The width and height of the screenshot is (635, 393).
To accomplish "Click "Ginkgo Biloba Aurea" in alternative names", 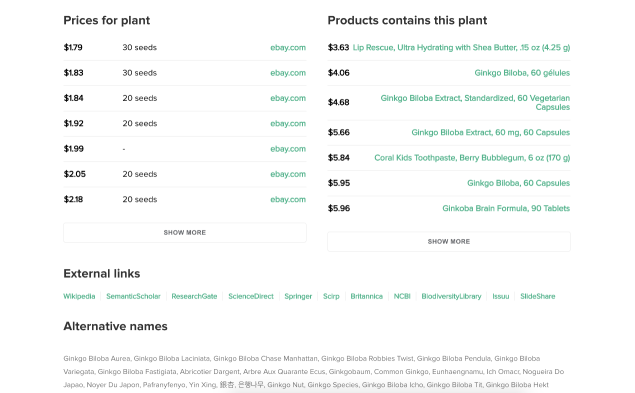I will [96, 359].
